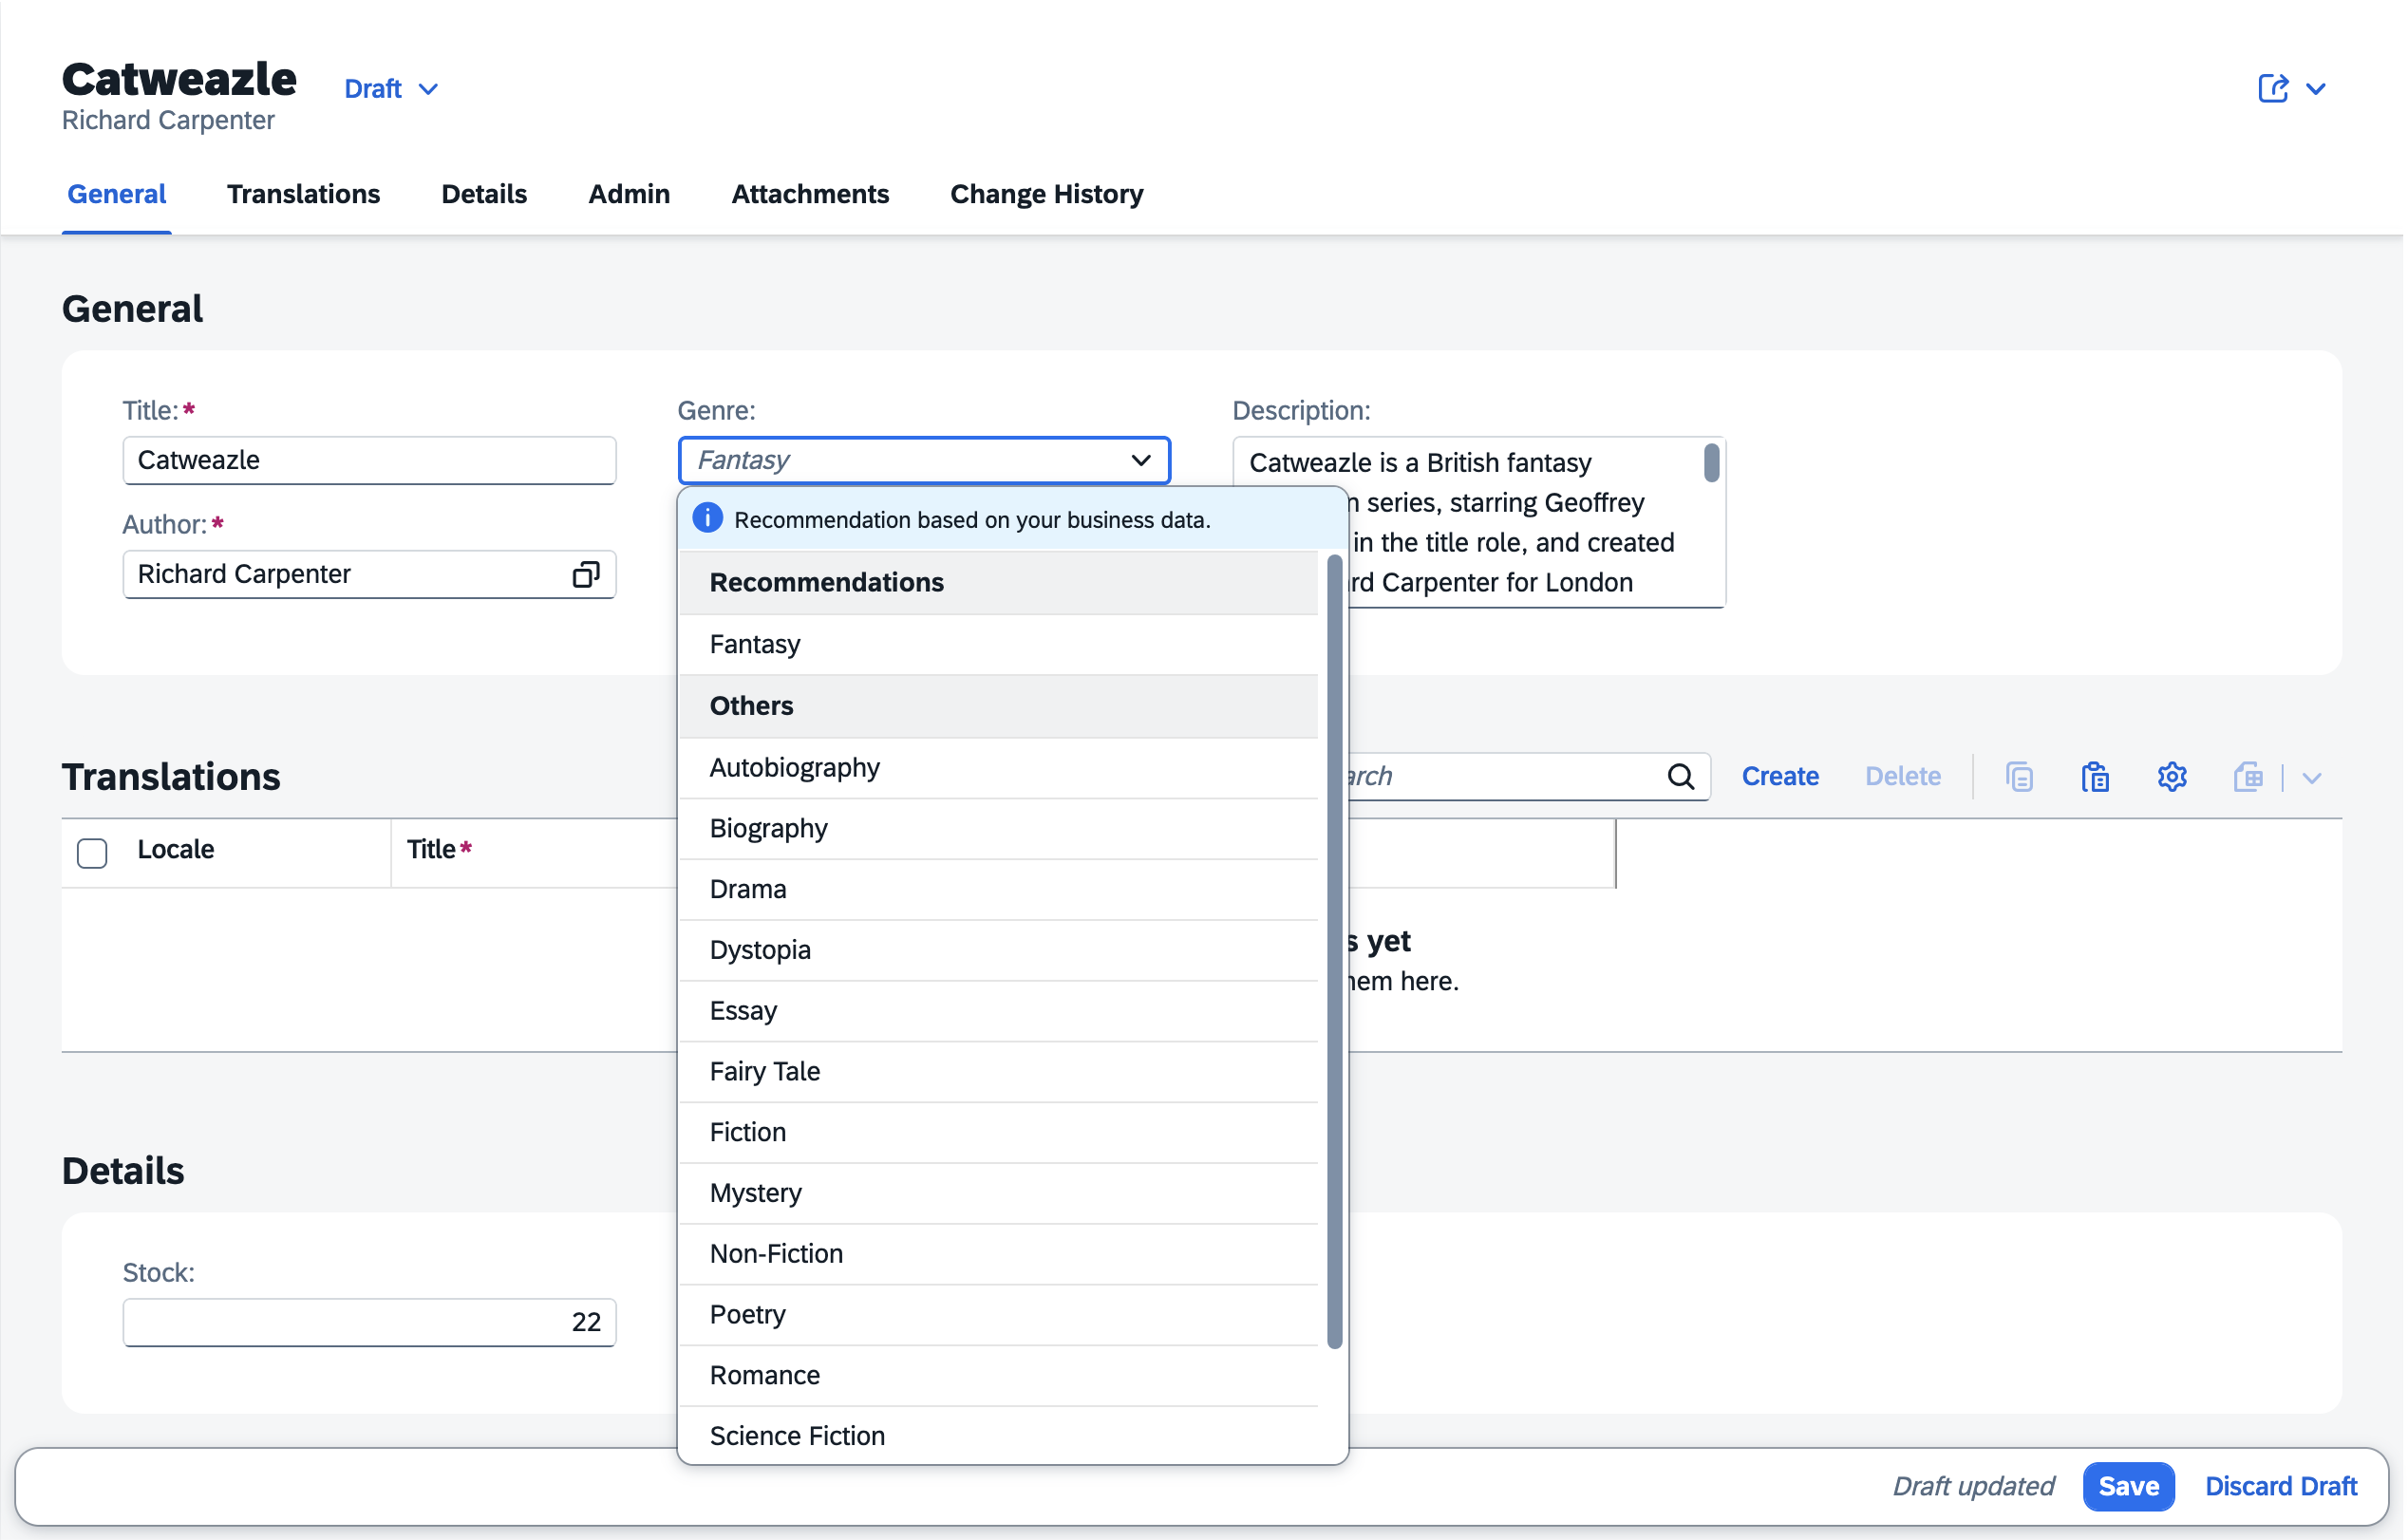The height and width of the screenshot is (1540, 2408).
Task: Select Drama genre option
Action: click(x=1000, y=891)
